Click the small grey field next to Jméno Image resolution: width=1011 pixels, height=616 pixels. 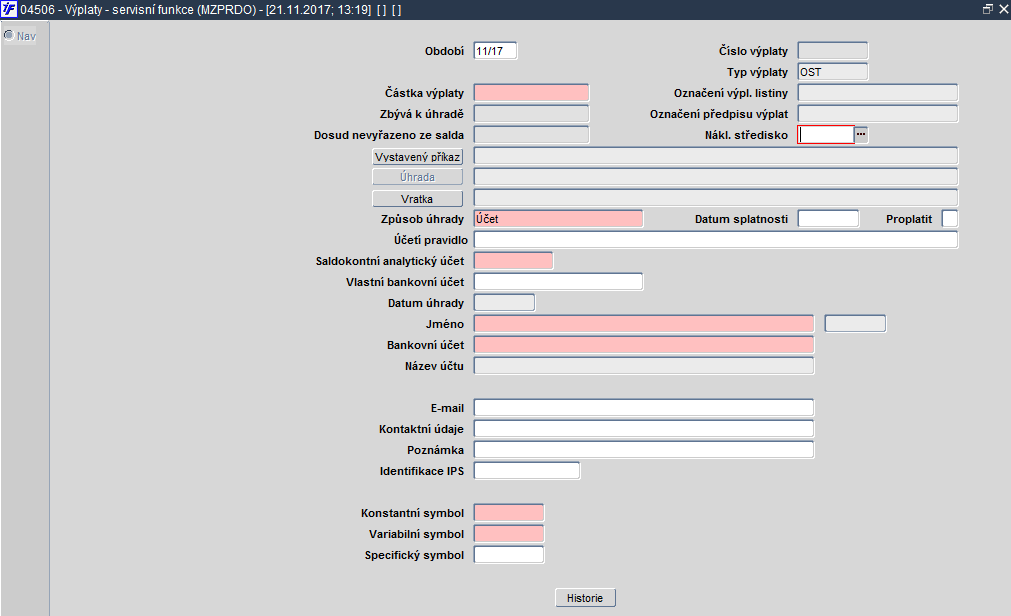pyautogui.click(x=856, y=324)
